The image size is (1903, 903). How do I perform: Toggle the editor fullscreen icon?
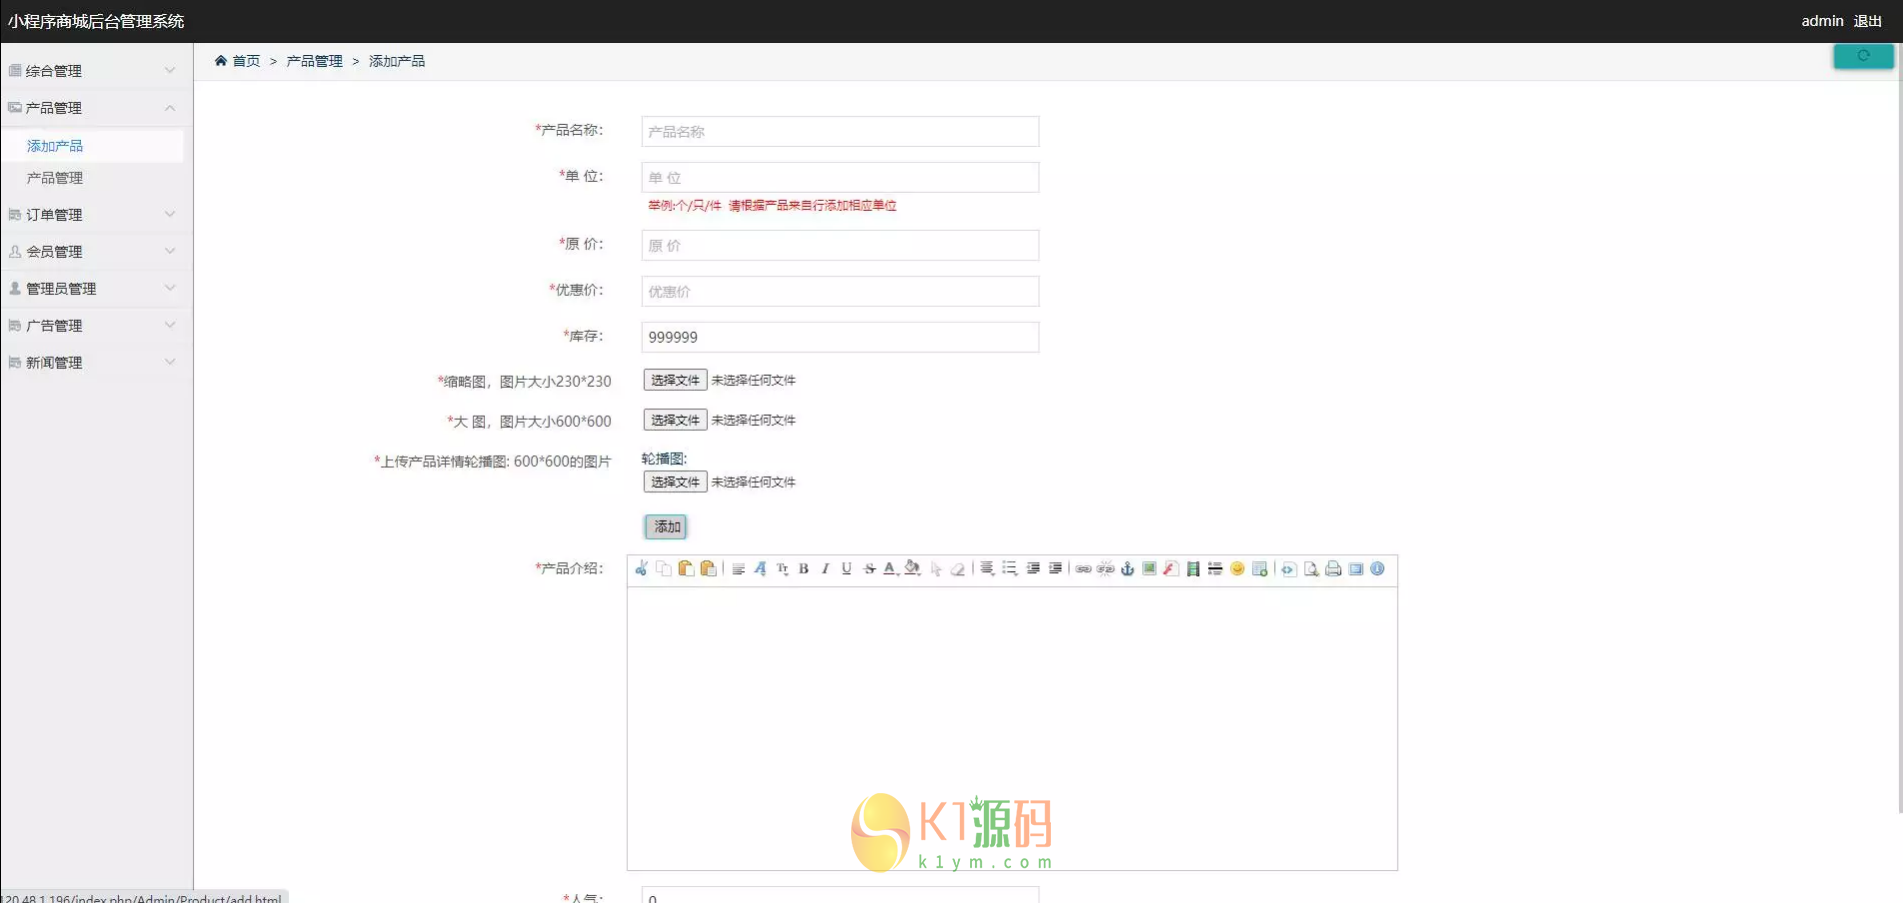(1356, 569)
